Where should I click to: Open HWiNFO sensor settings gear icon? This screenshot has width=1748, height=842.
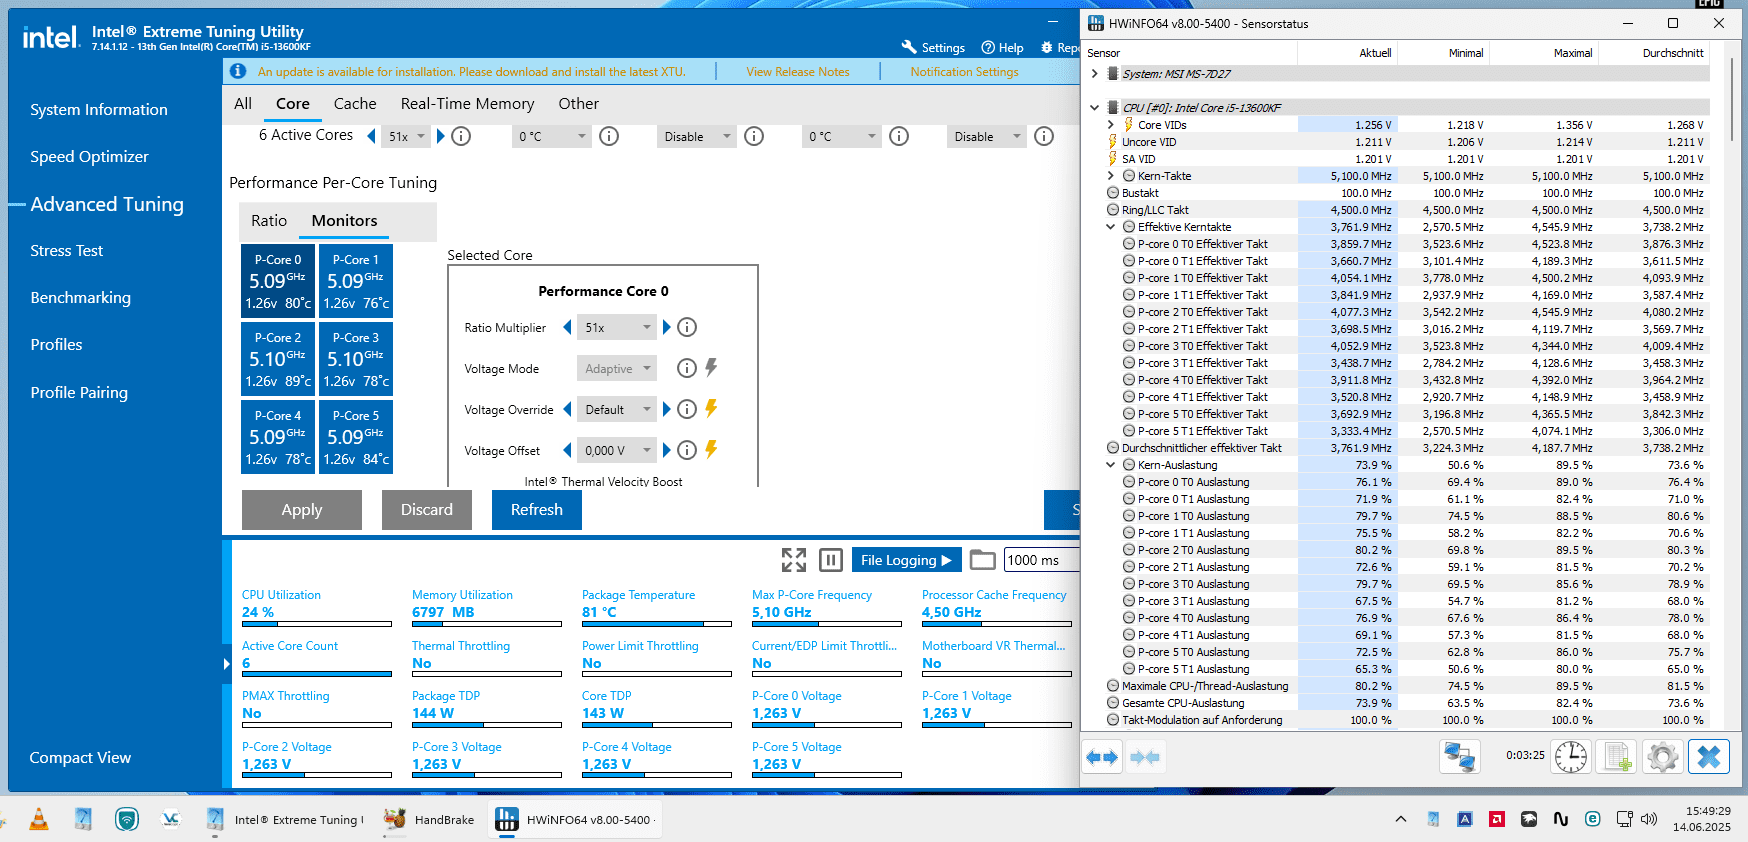point(1663,757)
